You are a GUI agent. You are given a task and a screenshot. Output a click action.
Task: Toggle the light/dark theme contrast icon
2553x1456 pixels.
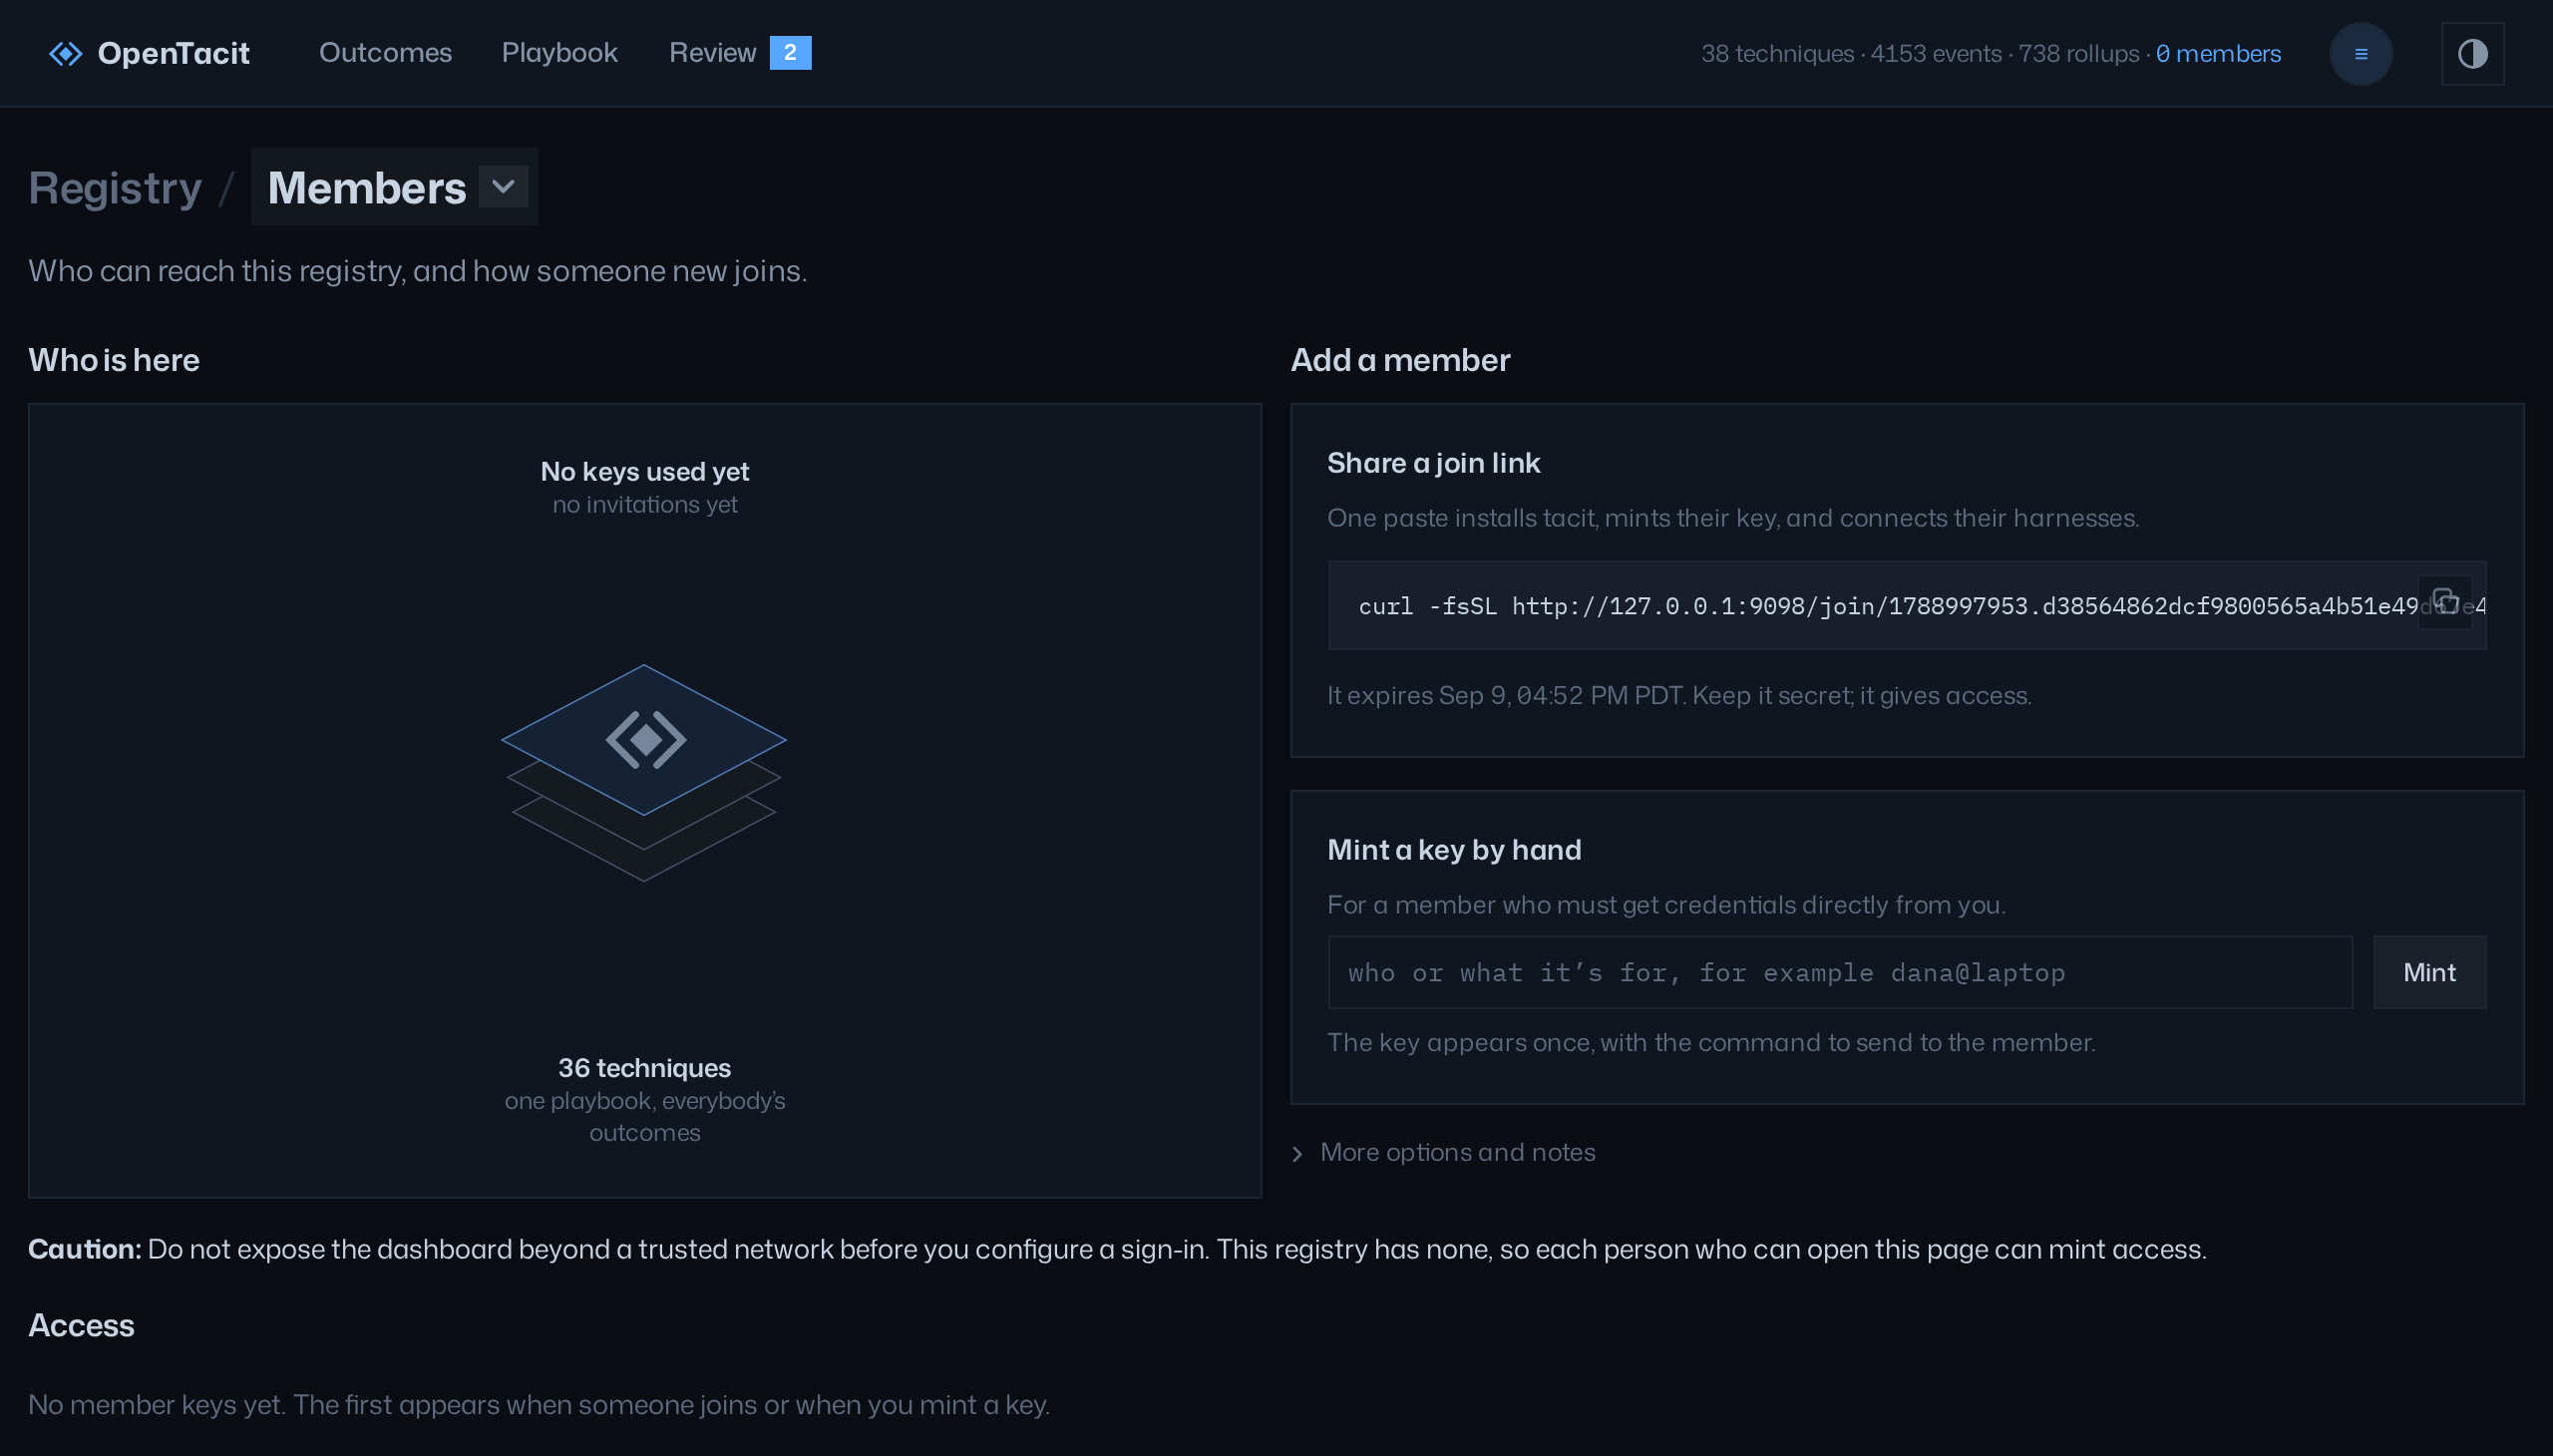[2472, 54]
